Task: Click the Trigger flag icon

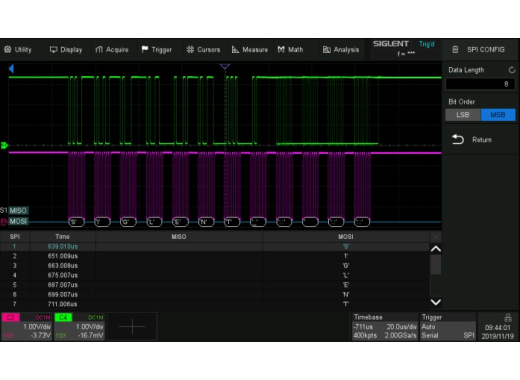Action: coord(145,49)
